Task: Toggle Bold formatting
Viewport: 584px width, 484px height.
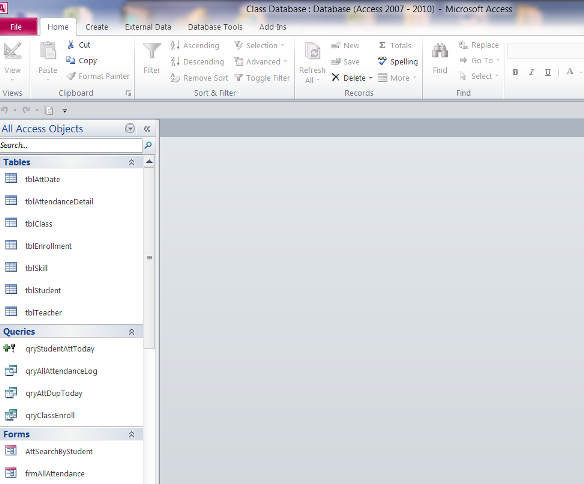Action: tap(515, 72)
